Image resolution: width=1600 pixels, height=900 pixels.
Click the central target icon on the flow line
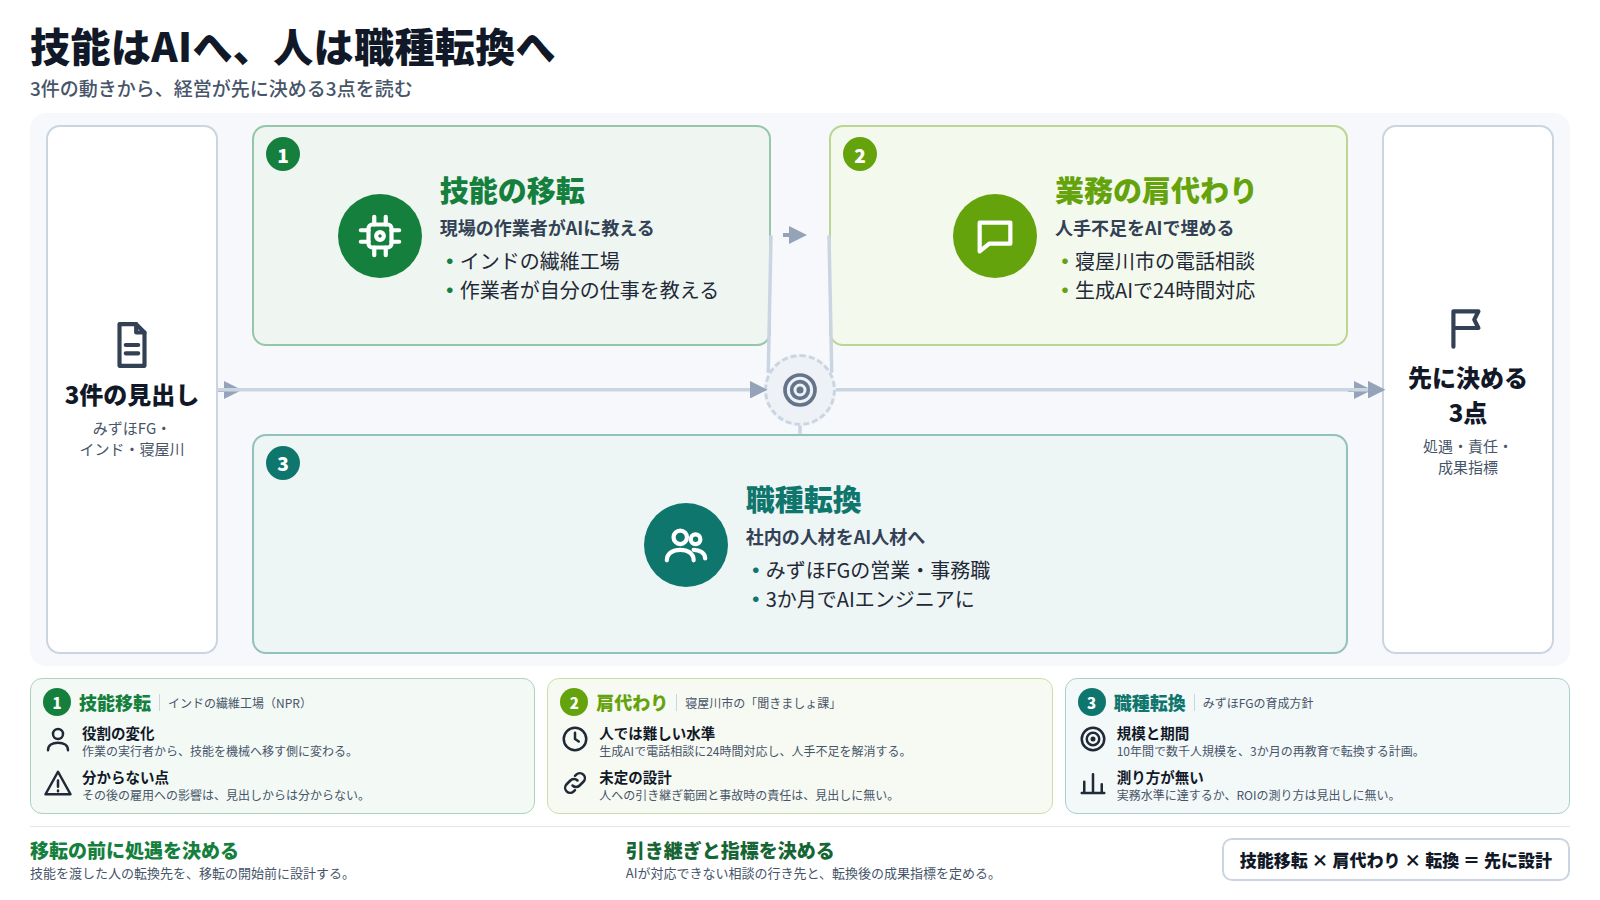pyautogui.click(x=800, y=390)
